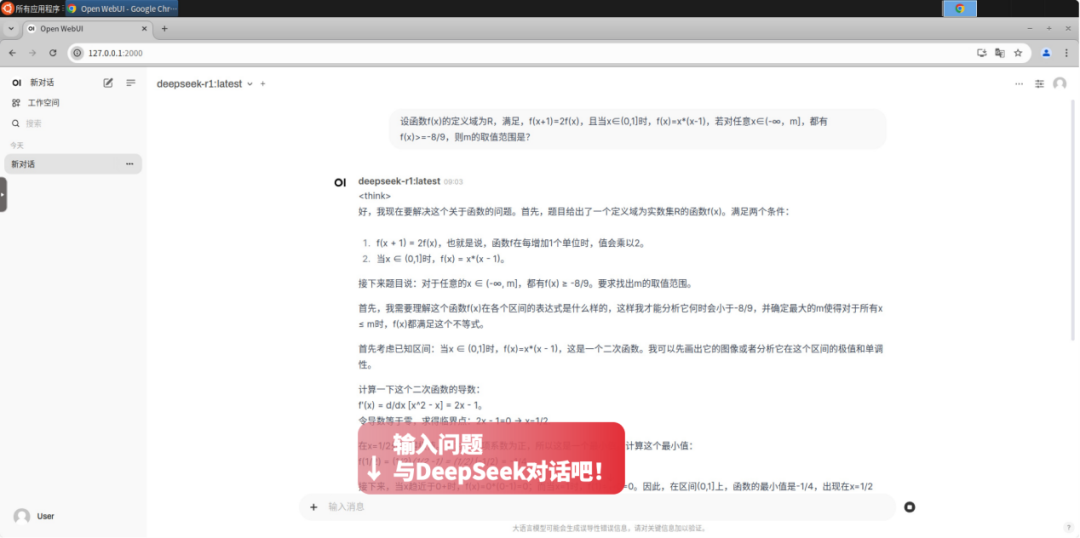The width and height of the screenshot is (1080, 538).
Task: Click the help question mark icon
Action: 1068,527
